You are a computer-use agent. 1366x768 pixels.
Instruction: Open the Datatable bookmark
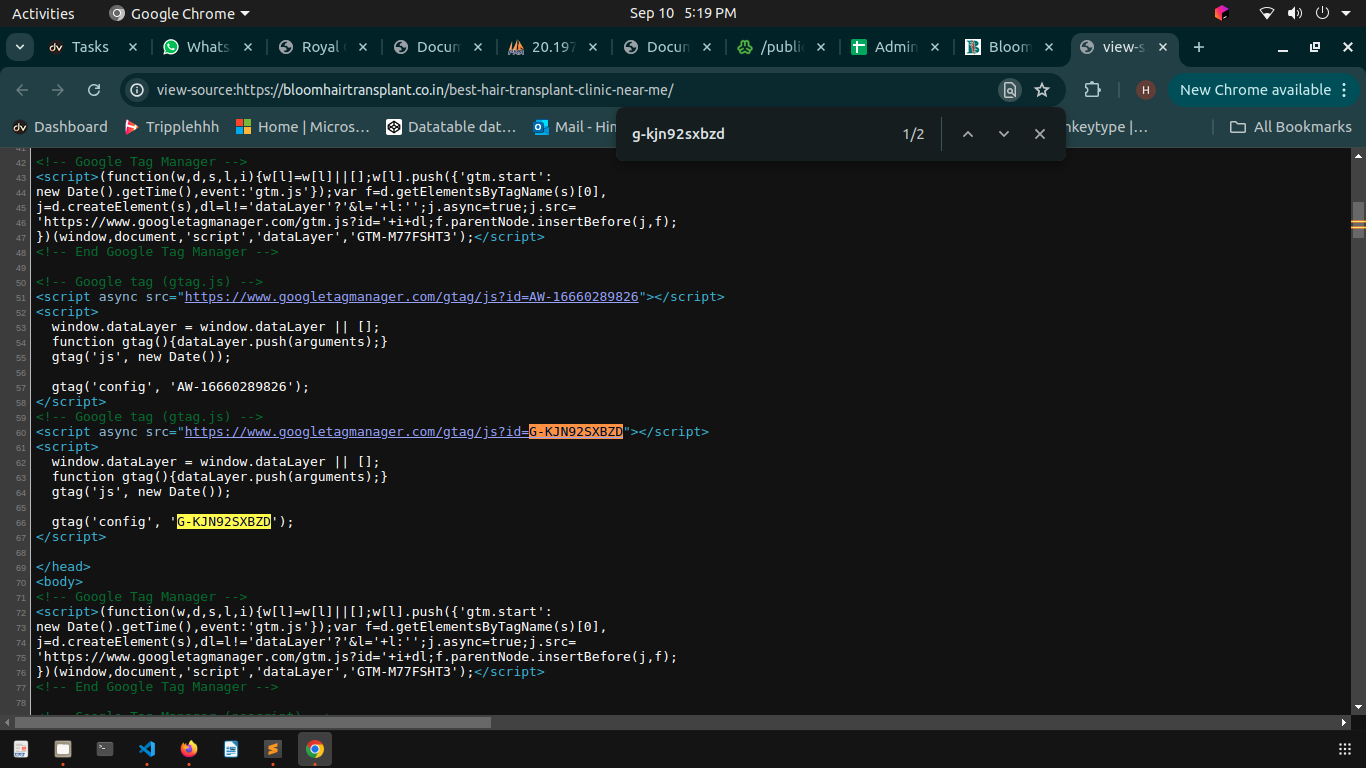click(451, 127)
